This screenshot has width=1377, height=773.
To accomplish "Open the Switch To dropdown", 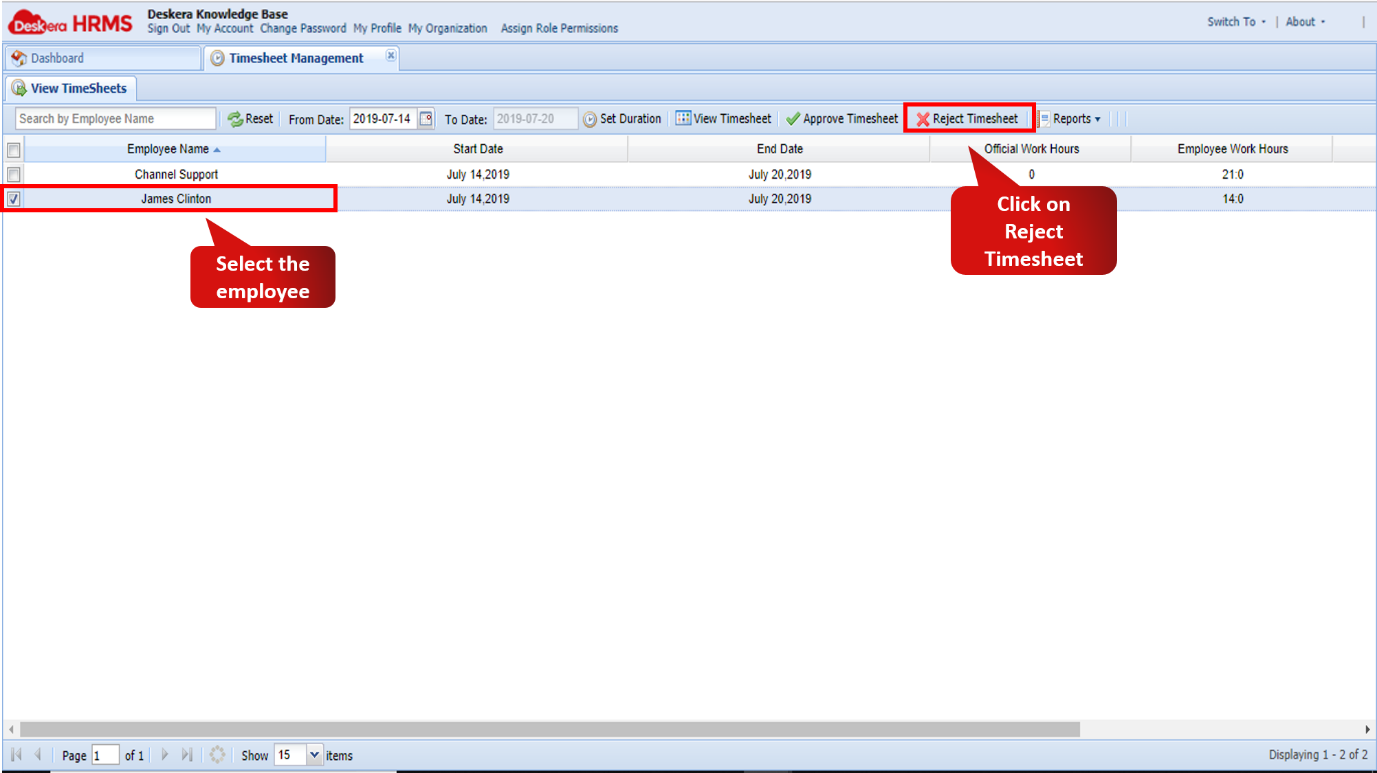I will pos(1234,20).
